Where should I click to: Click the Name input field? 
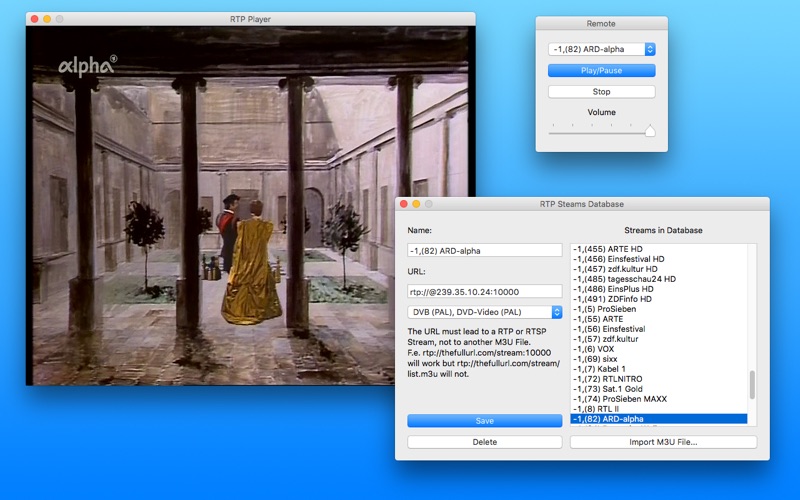point(485,251)
